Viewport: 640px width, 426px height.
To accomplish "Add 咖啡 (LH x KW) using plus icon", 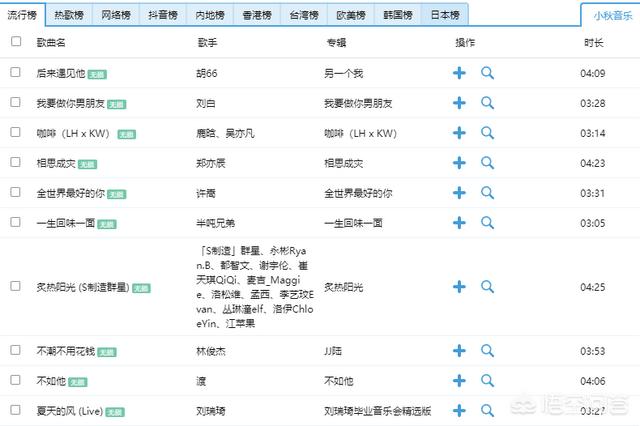I will (x=459, y=133).
